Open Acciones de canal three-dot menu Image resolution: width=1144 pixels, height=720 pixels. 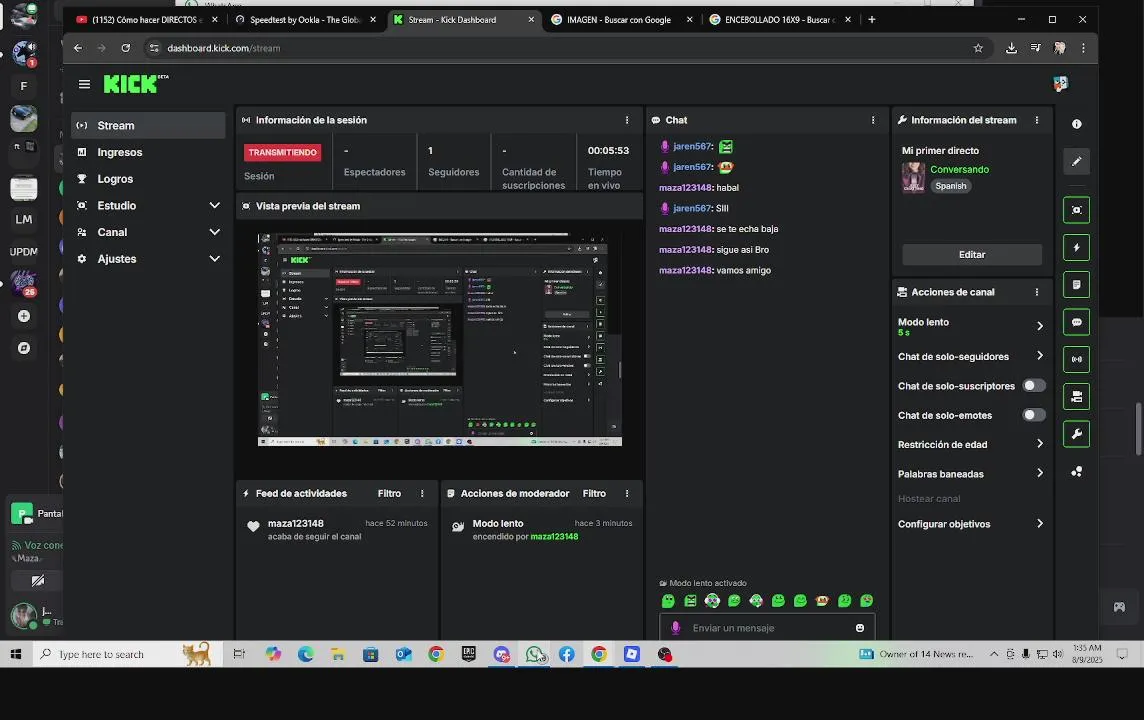click(x=1037, y=292)
